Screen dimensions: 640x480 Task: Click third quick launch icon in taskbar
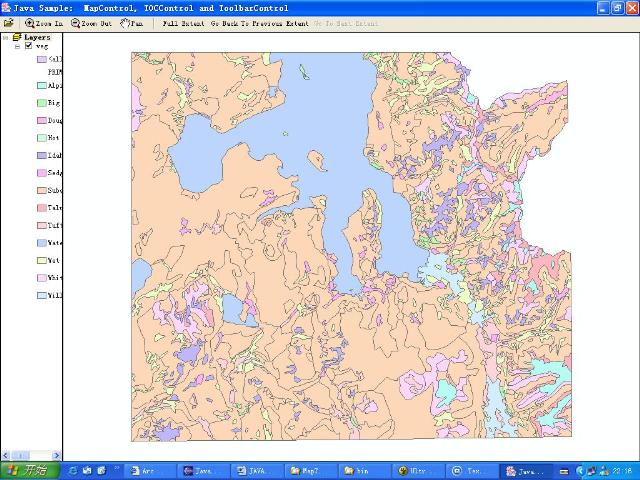101,471
